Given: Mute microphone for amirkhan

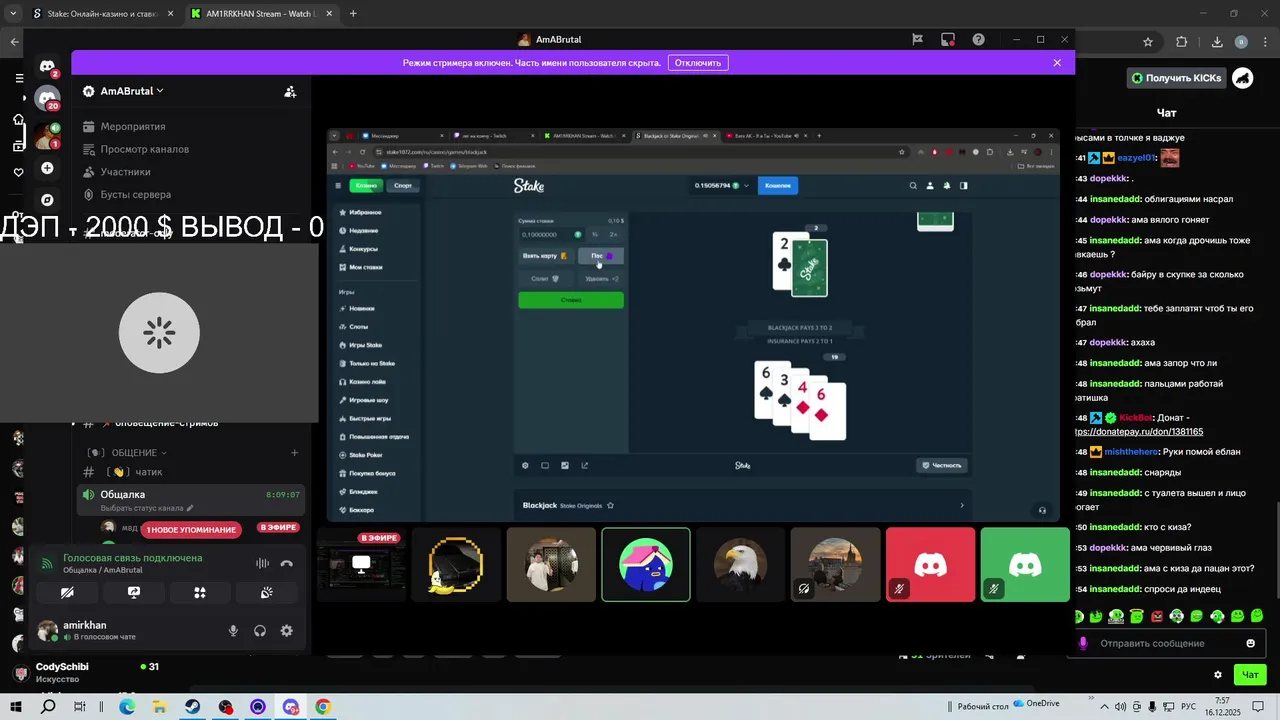Looking at the screenshot, I should [233, 631].
